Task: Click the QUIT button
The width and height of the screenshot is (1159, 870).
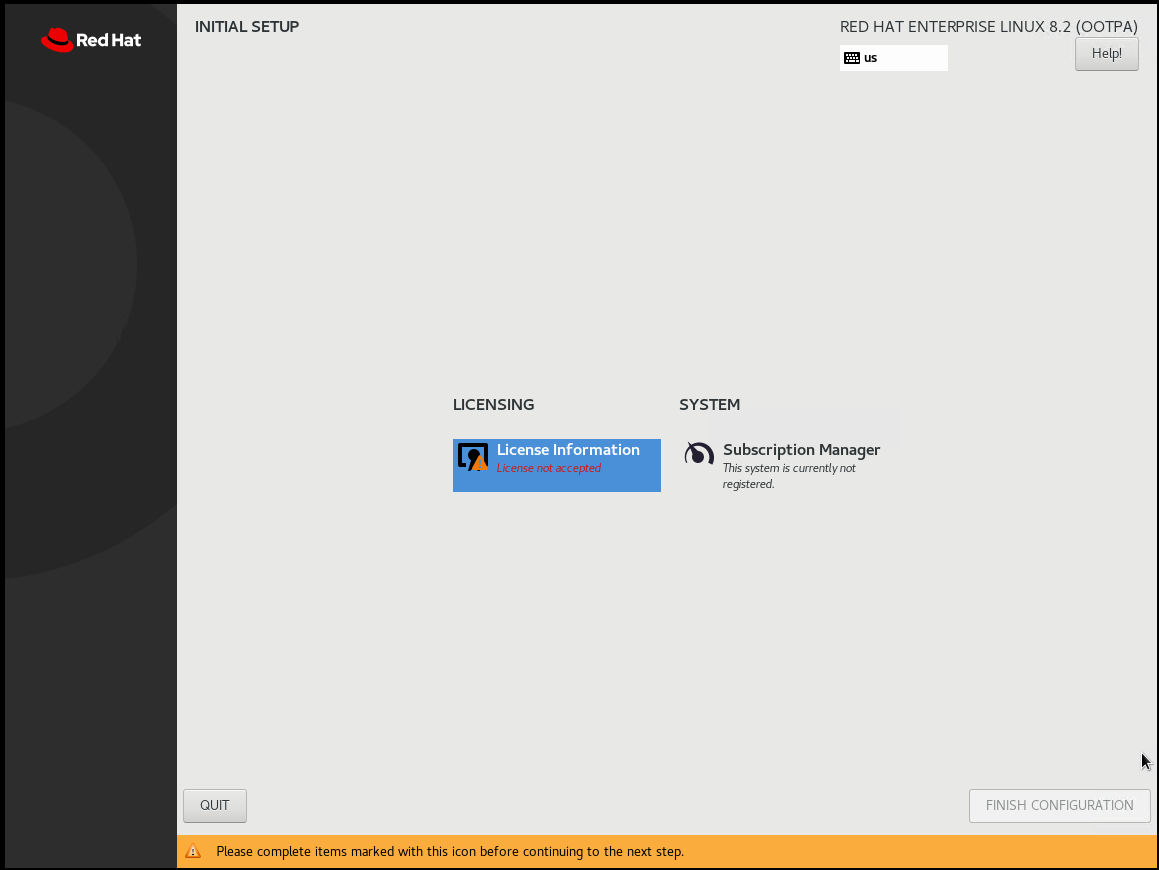Action: coord(215,805)
